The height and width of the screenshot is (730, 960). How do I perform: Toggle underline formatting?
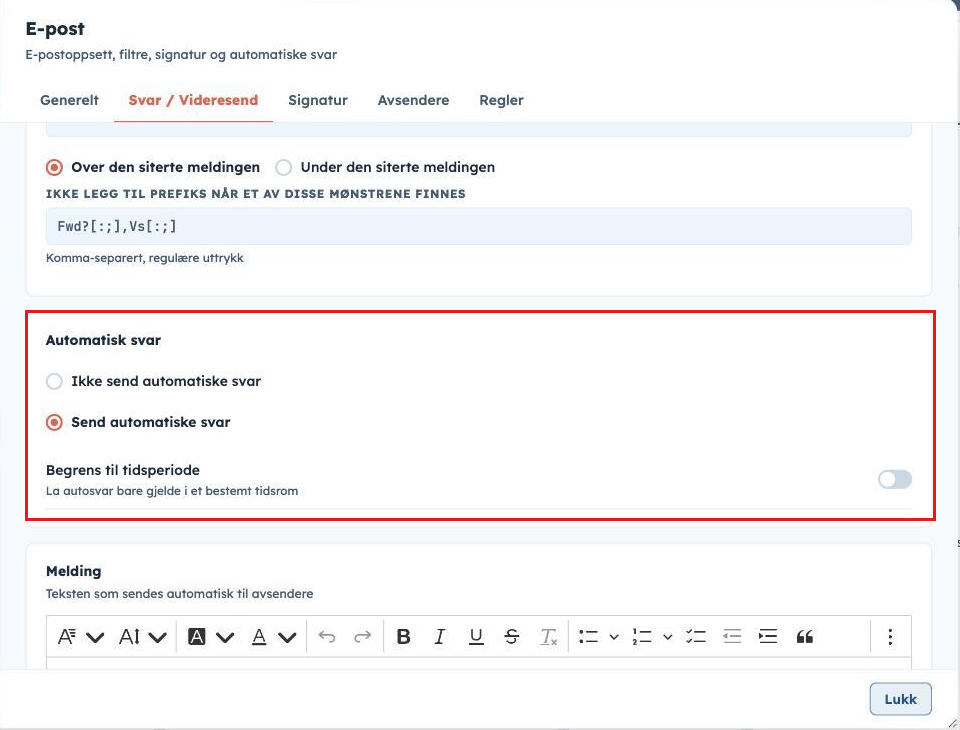[476, 637]
